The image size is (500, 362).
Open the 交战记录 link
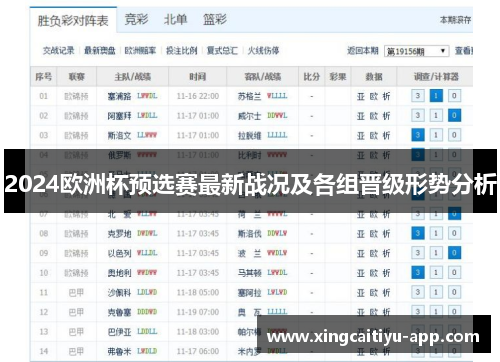59,51
